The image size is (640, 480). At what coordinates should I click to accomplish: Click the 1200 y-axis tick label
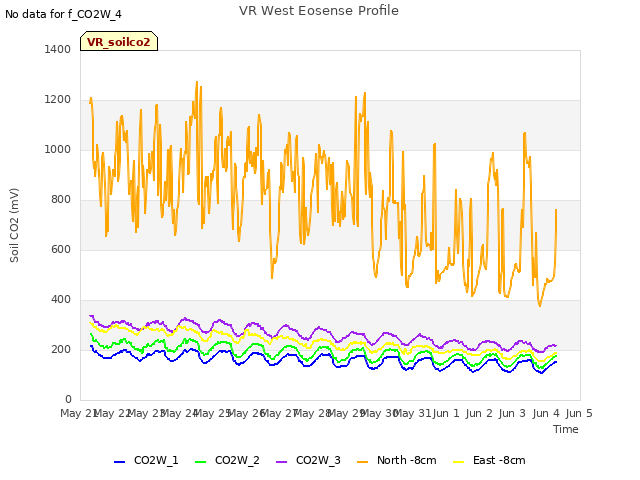point(58,100)
